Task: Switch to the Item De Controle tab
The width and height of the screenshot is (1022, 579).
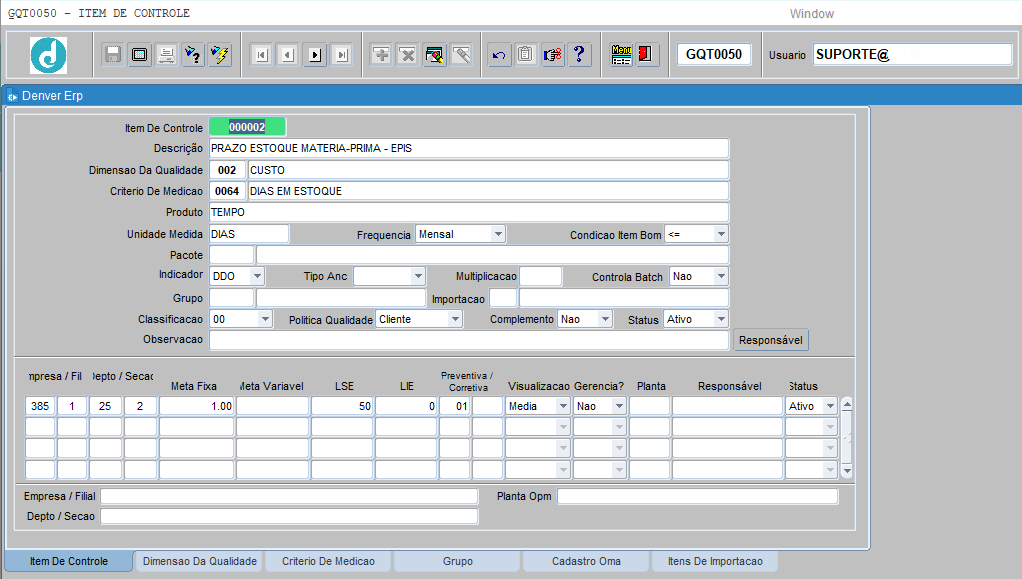Action: coord(69,561)
